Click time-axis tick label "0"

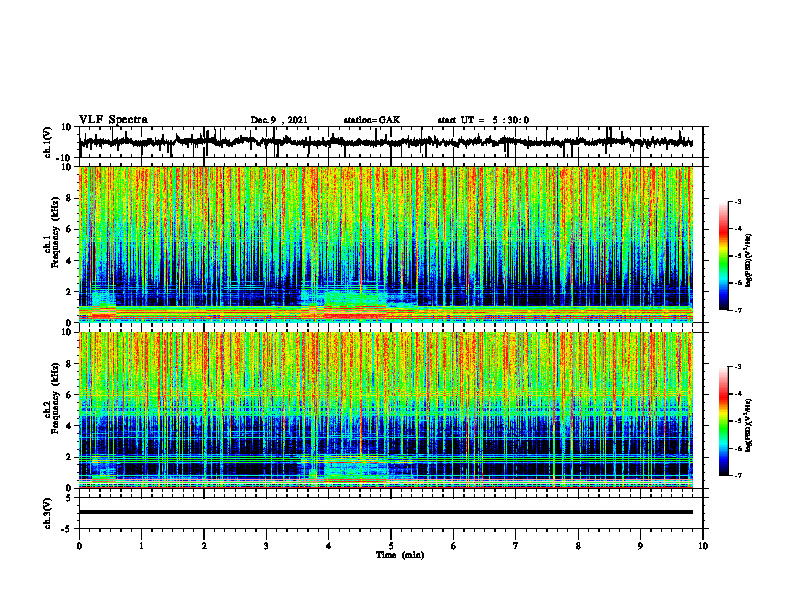tap(79, 546)
